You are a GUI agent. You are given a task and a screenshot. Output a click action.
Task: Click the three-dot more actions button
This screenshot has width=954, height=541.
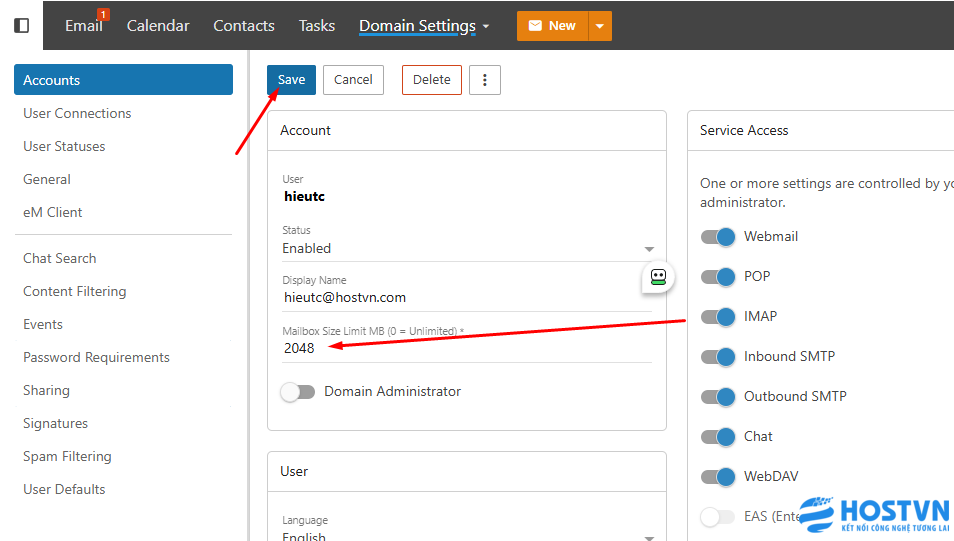tap(485, 80)
